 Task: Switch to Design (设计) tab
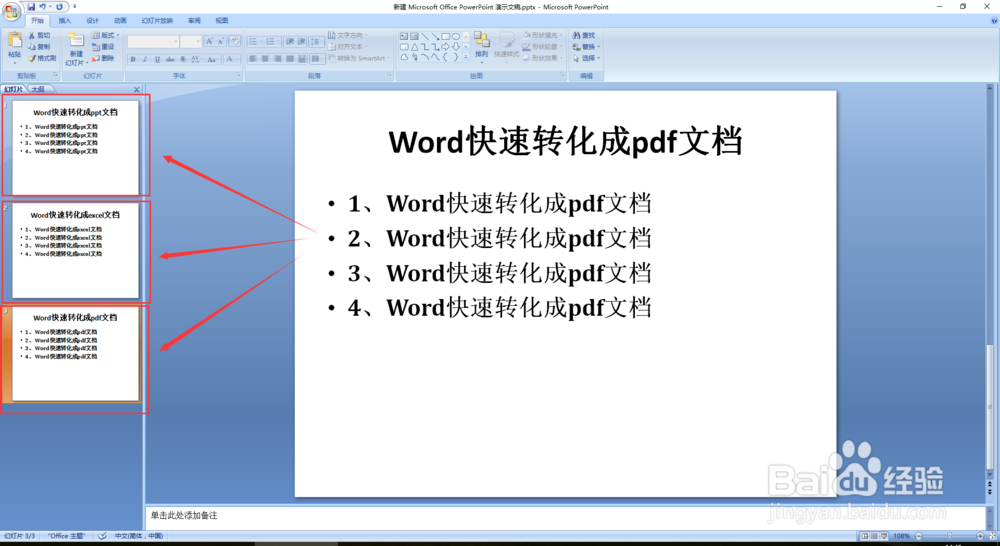(x=92, y=20)
